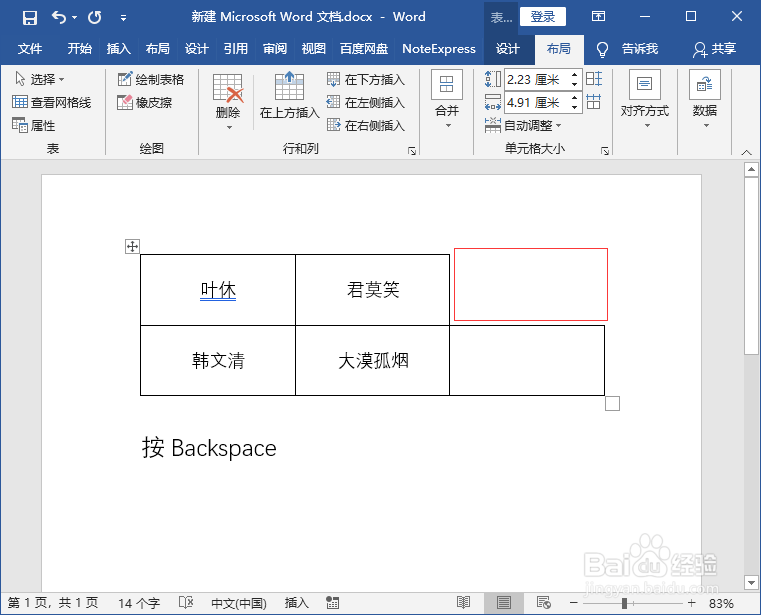Click the 告诉我 lightbulb search box
Image resolution: width=761 pixels, height=615 pixels.
pos(628,49)
